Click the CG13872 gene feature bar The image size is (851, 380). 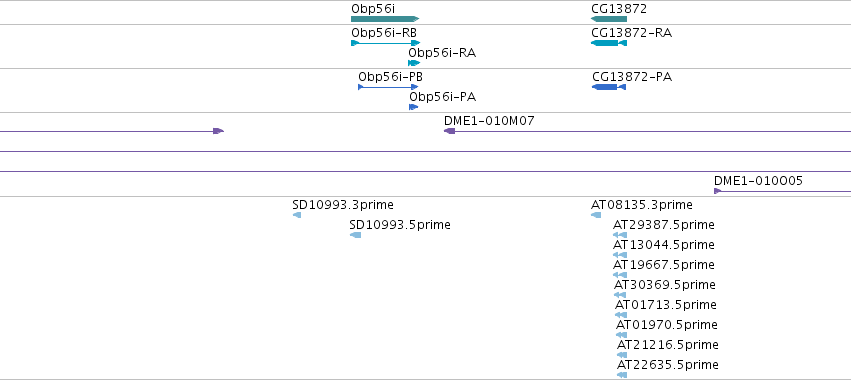609,19
